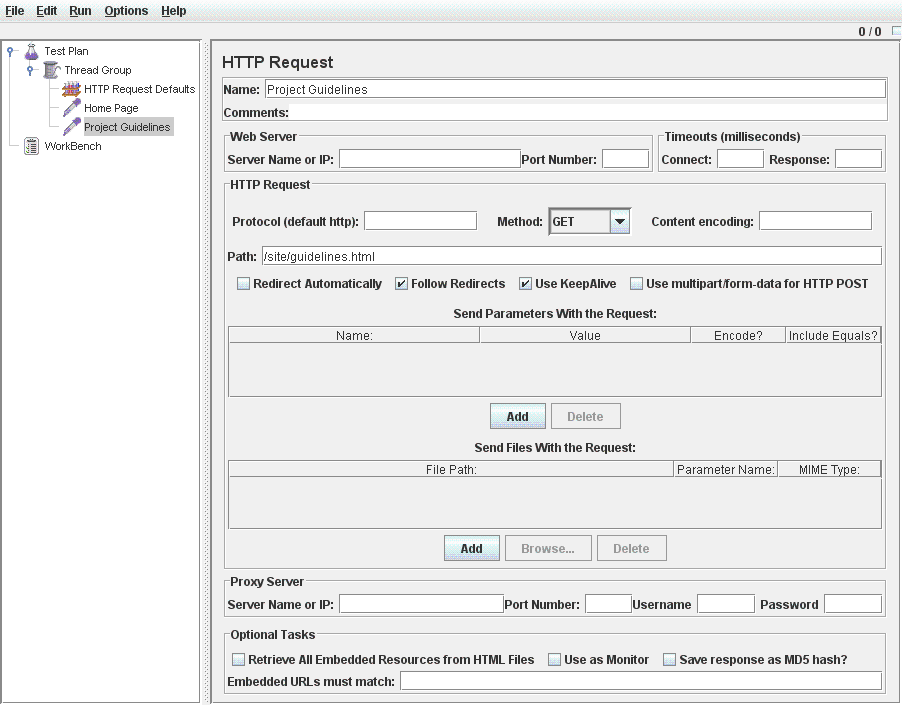This screenshot has height=705, width=902.
Task: Enable the Redirect Automatically checkbox
Action: (x=243, y=284)
